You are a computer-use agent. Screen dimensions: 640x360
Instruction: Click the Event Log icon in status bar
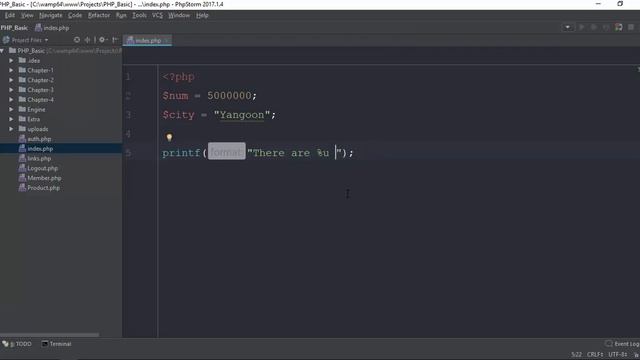(609, 344)
